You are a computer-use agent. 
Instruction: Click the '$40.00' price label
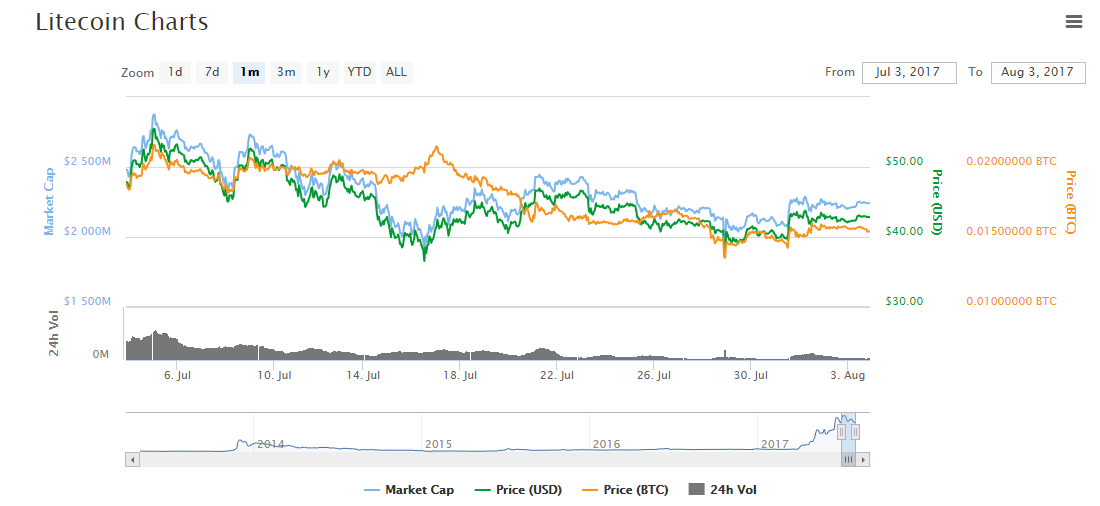(905, 231)
